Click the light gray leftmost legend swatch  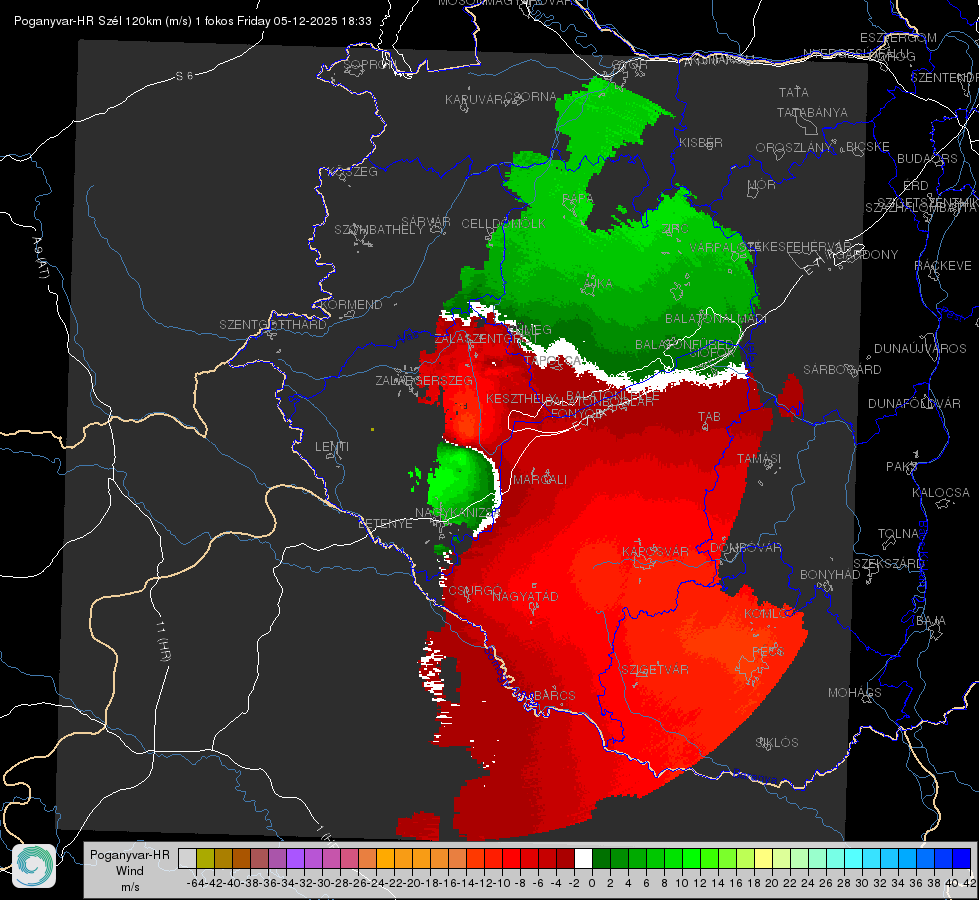click(187, 858)
